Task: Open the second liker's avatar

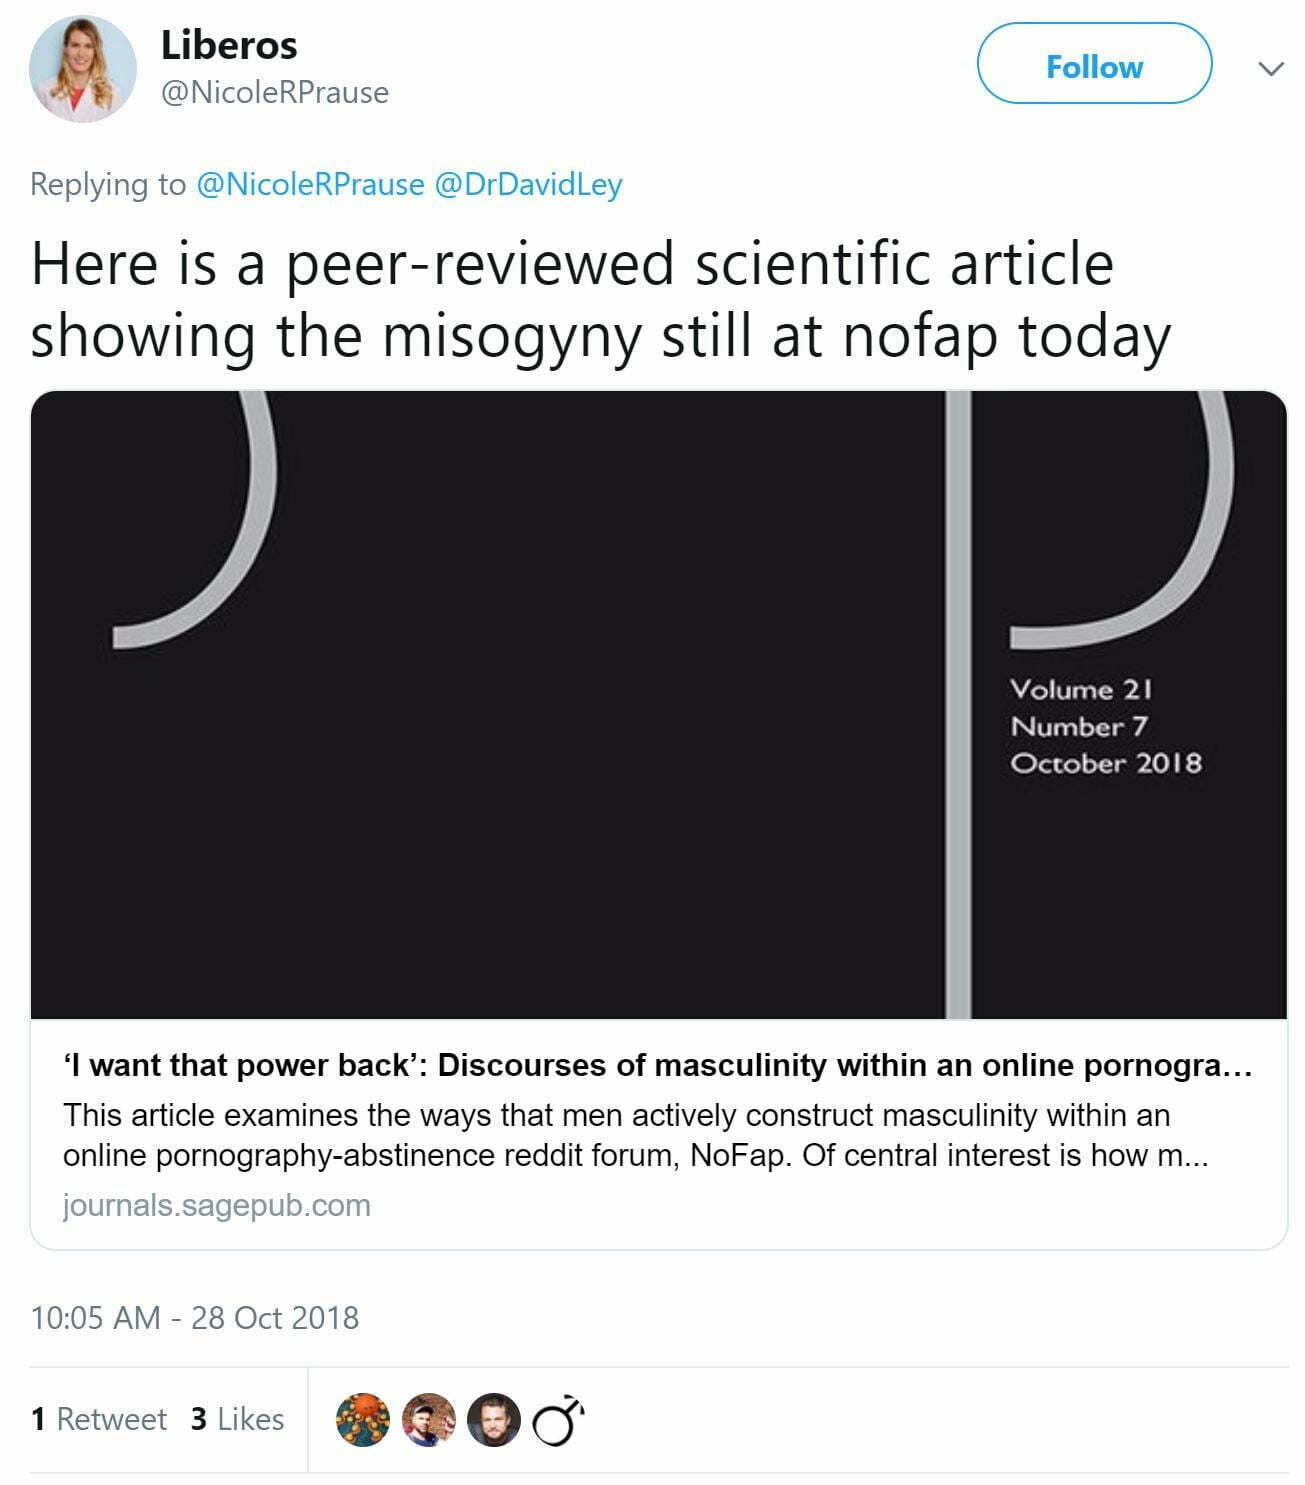Action: click(428, 1420)
